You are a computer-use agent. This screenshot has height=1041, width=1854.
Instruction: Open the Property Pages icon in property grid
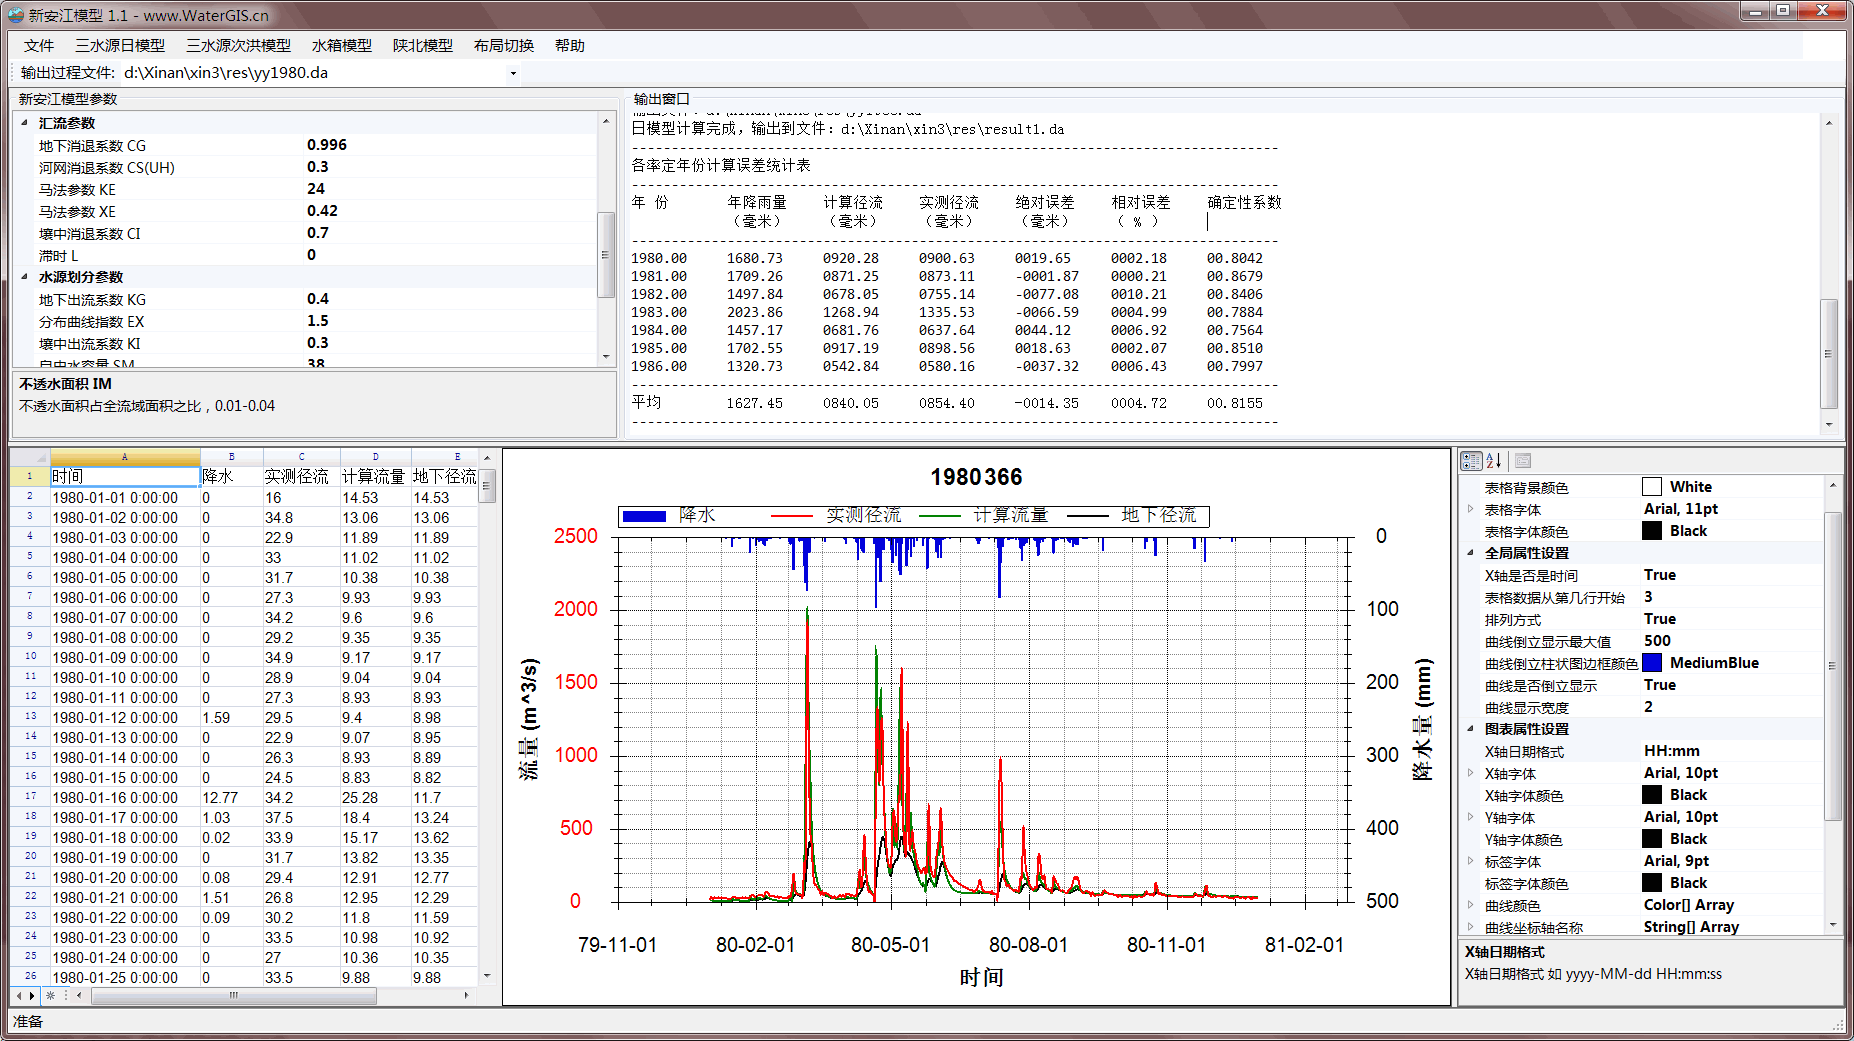[1523, 461]
